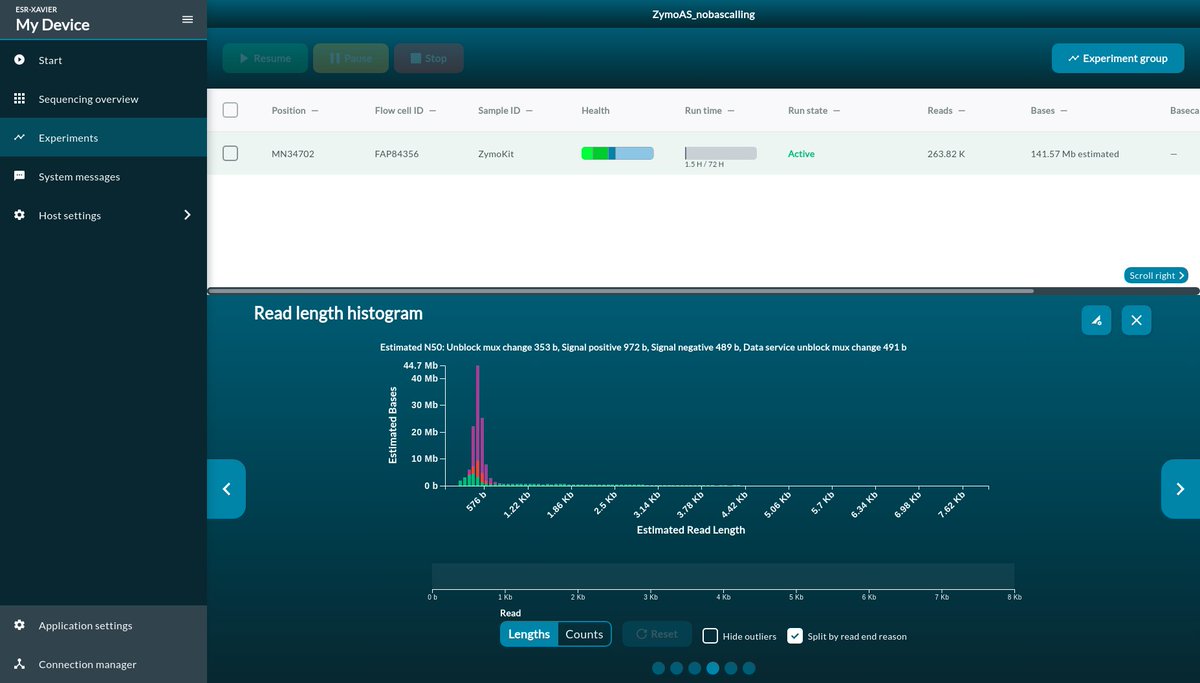Select the third chart pagination dot
Viewport: 1200px width, 683px height.
click(x=695, y=668)
